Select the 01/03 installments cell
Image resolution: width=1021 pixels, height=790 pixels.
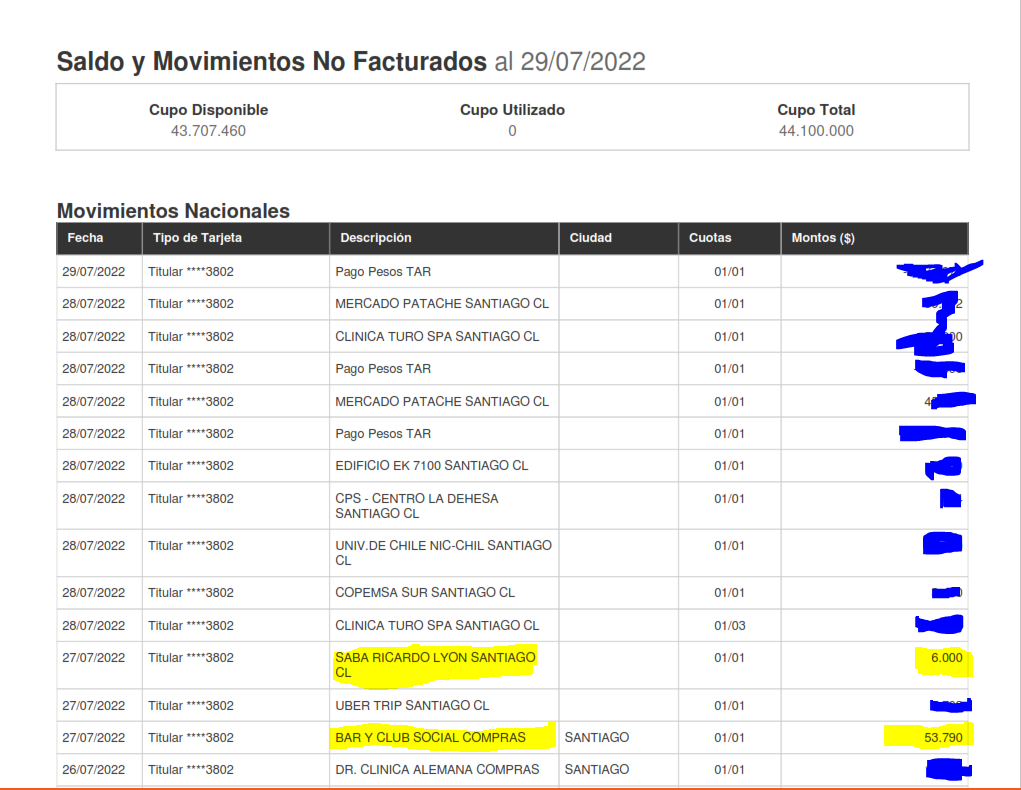tap(729, 626)
